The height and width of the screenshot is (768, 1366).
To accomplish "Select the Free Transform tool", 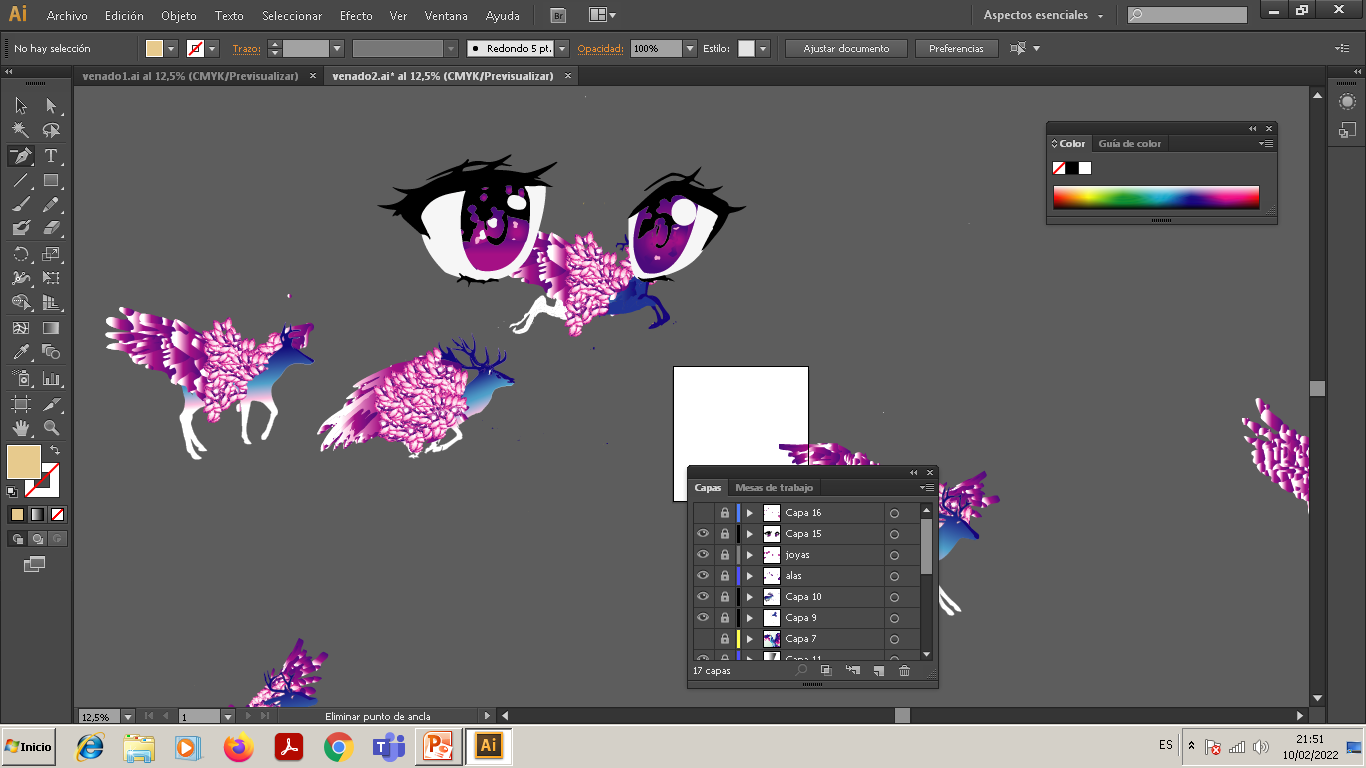I will click(51, 278).
